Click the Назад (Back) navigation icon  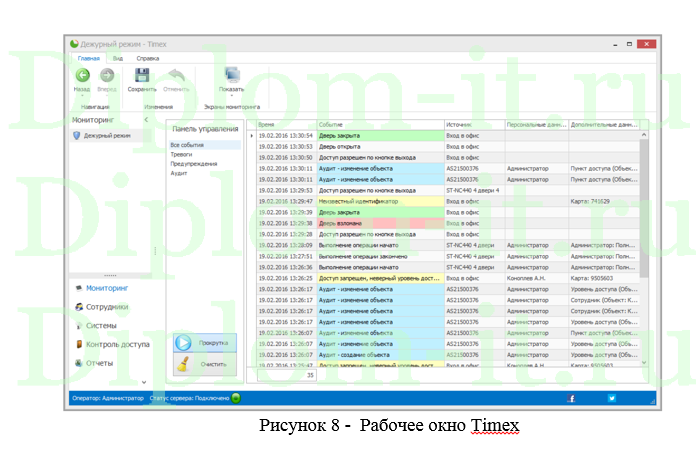coord(82,76)
